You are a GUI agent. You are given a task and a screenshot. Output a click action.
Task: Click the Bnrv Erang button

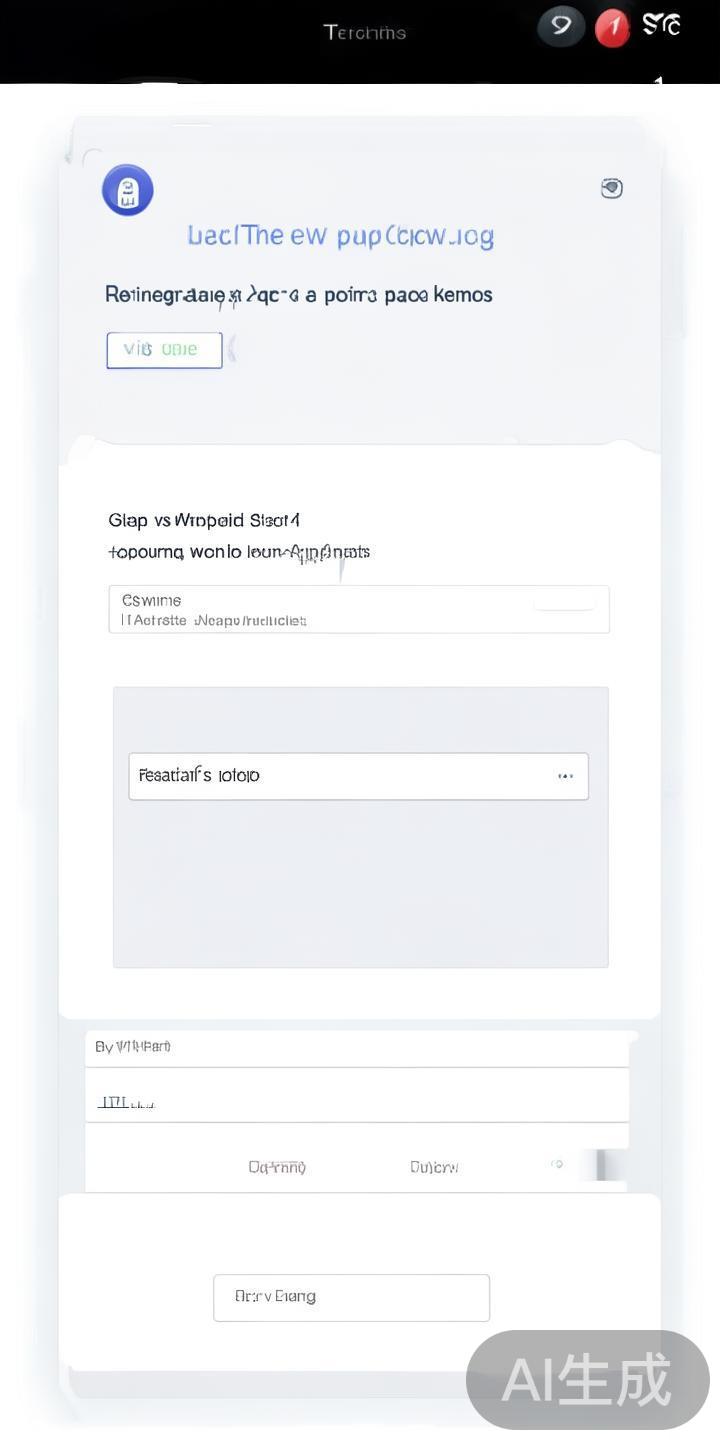pyautogui.click(x=351, y=1297)
